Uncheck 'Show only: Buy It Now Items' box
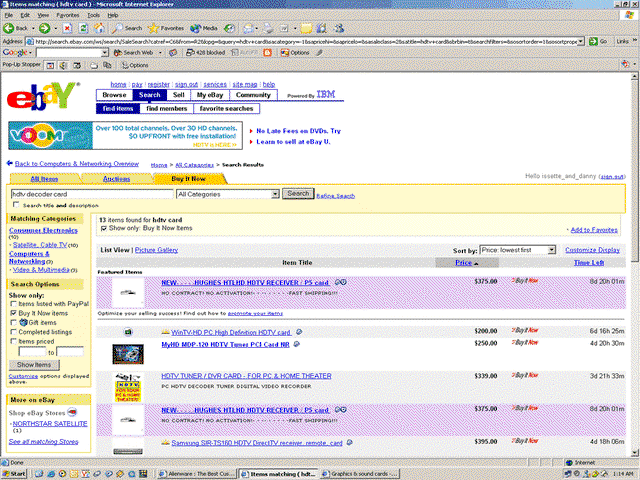 pos(104,228)
